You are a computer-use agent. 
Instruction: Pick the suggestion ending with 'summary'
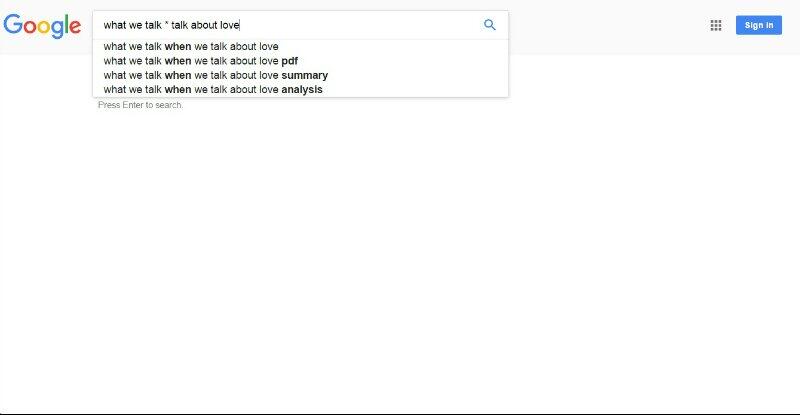(x=215, y=75)
